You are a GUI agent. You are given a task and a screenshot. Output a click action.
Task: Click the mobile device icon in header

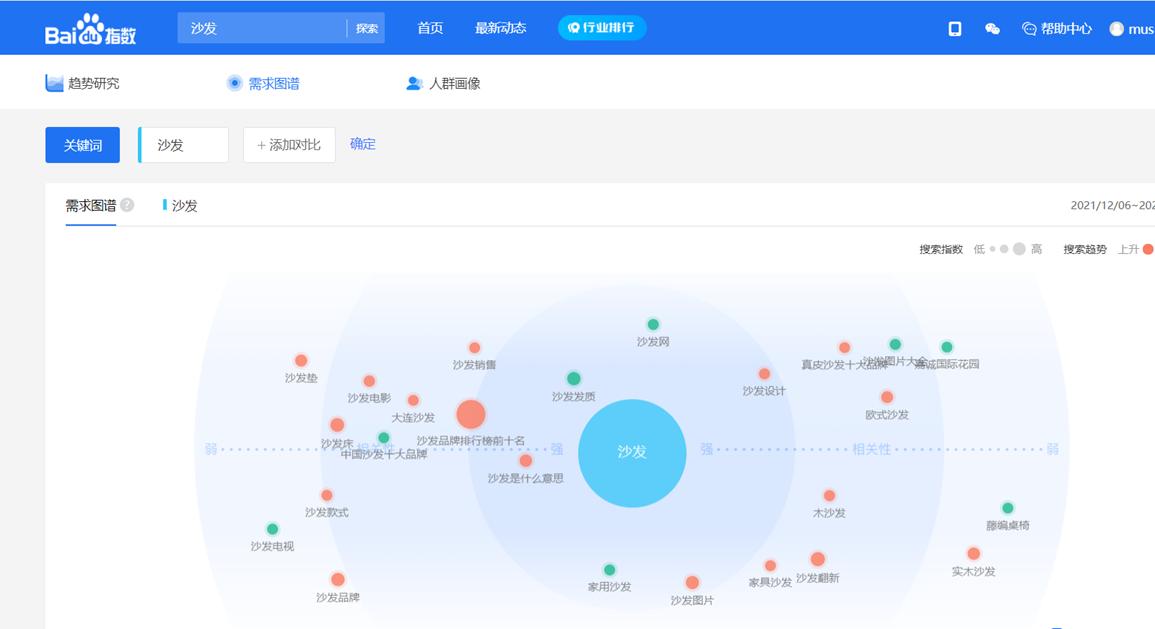(955, 29)
